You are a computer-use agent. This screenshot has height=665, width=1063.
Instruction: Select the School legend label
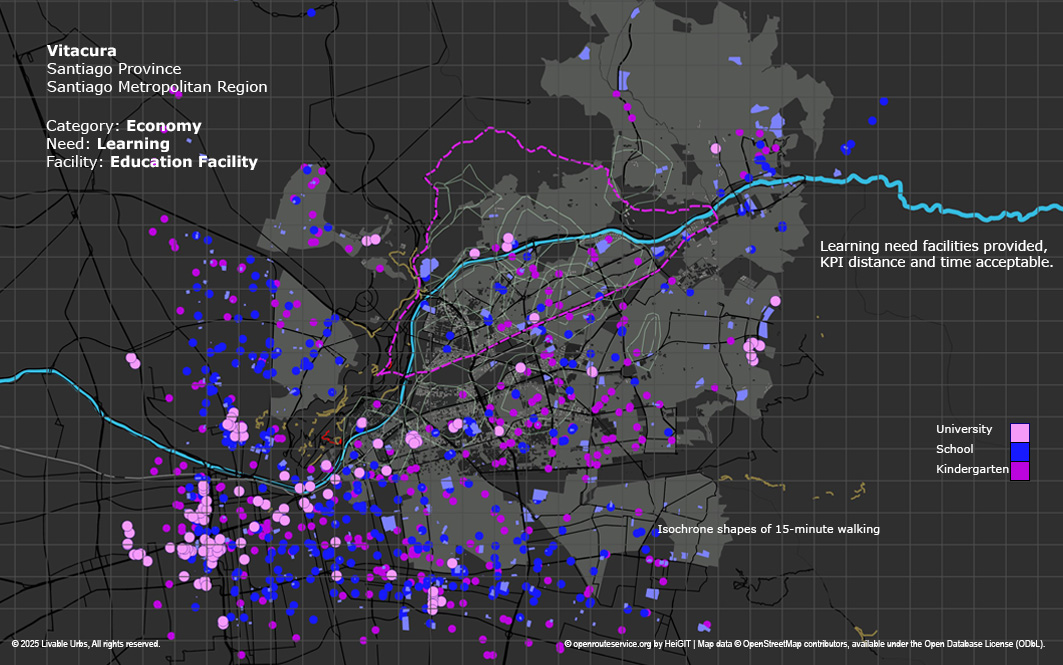click(954, 449)
